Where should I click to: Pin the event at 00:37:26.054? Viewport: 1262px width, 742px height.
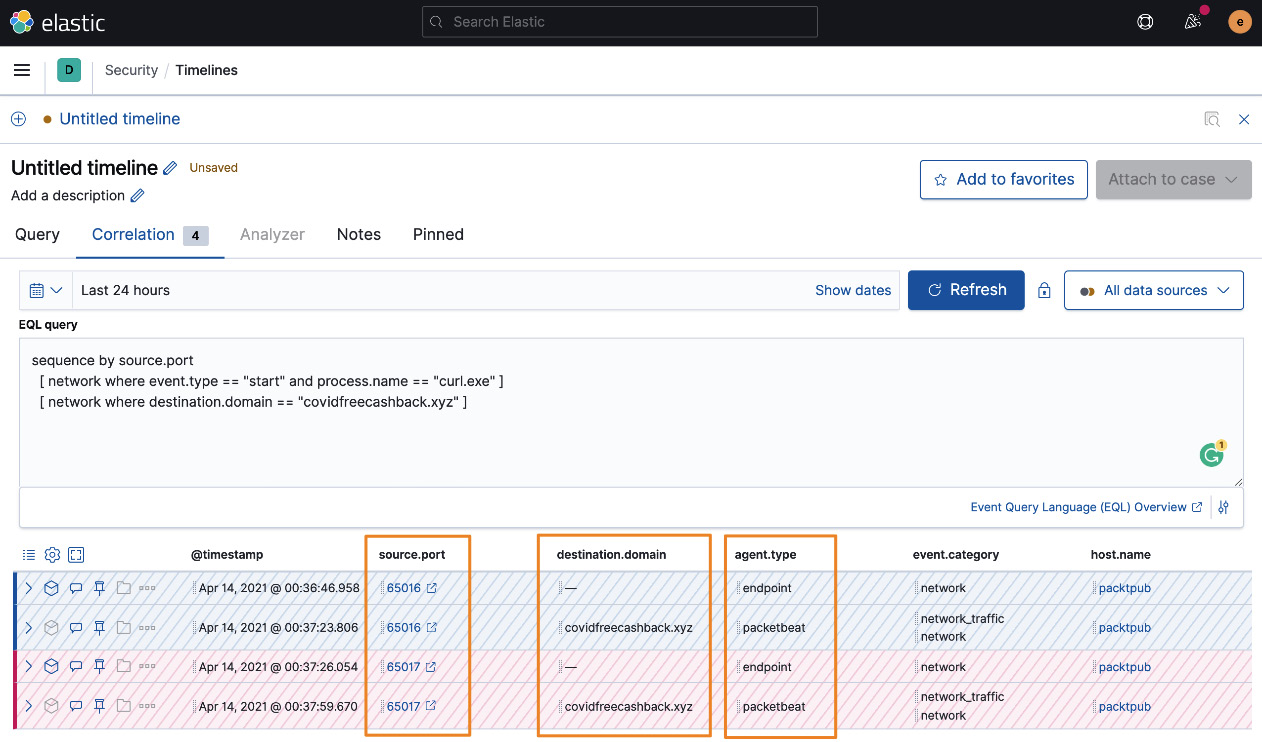(99, 666)
